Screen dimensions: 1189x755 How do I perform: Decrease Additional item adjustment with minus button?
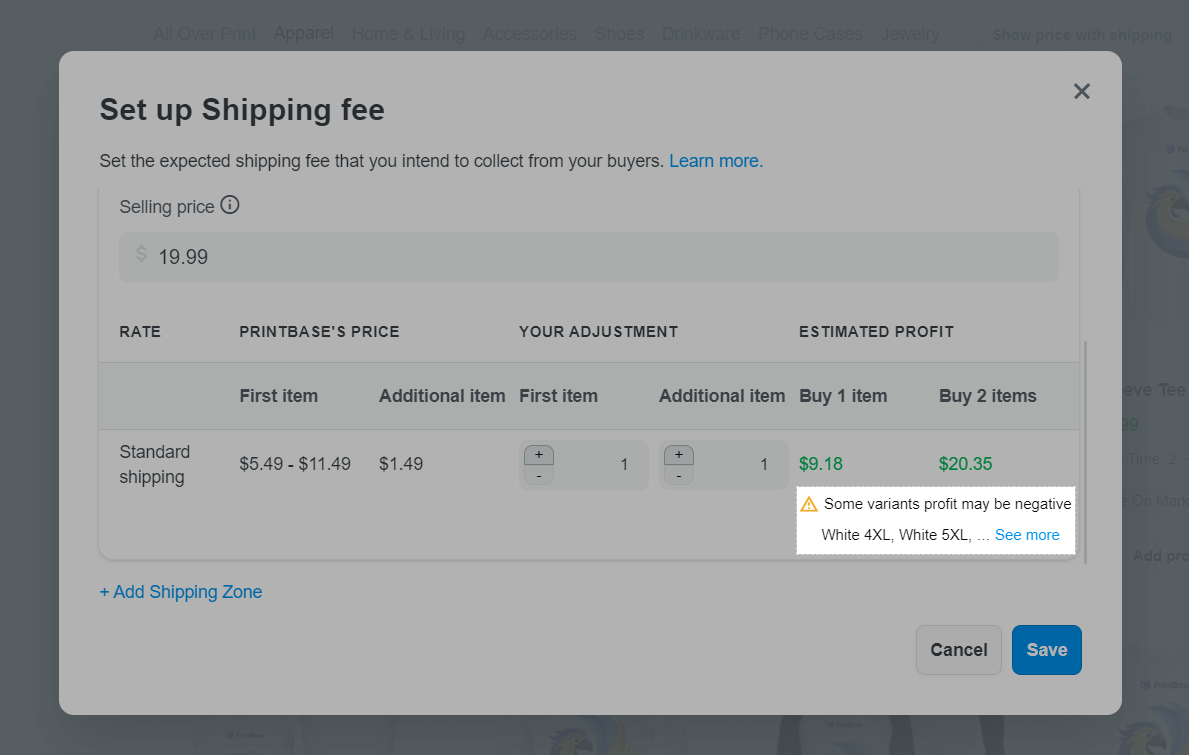(x=679, y=476)
